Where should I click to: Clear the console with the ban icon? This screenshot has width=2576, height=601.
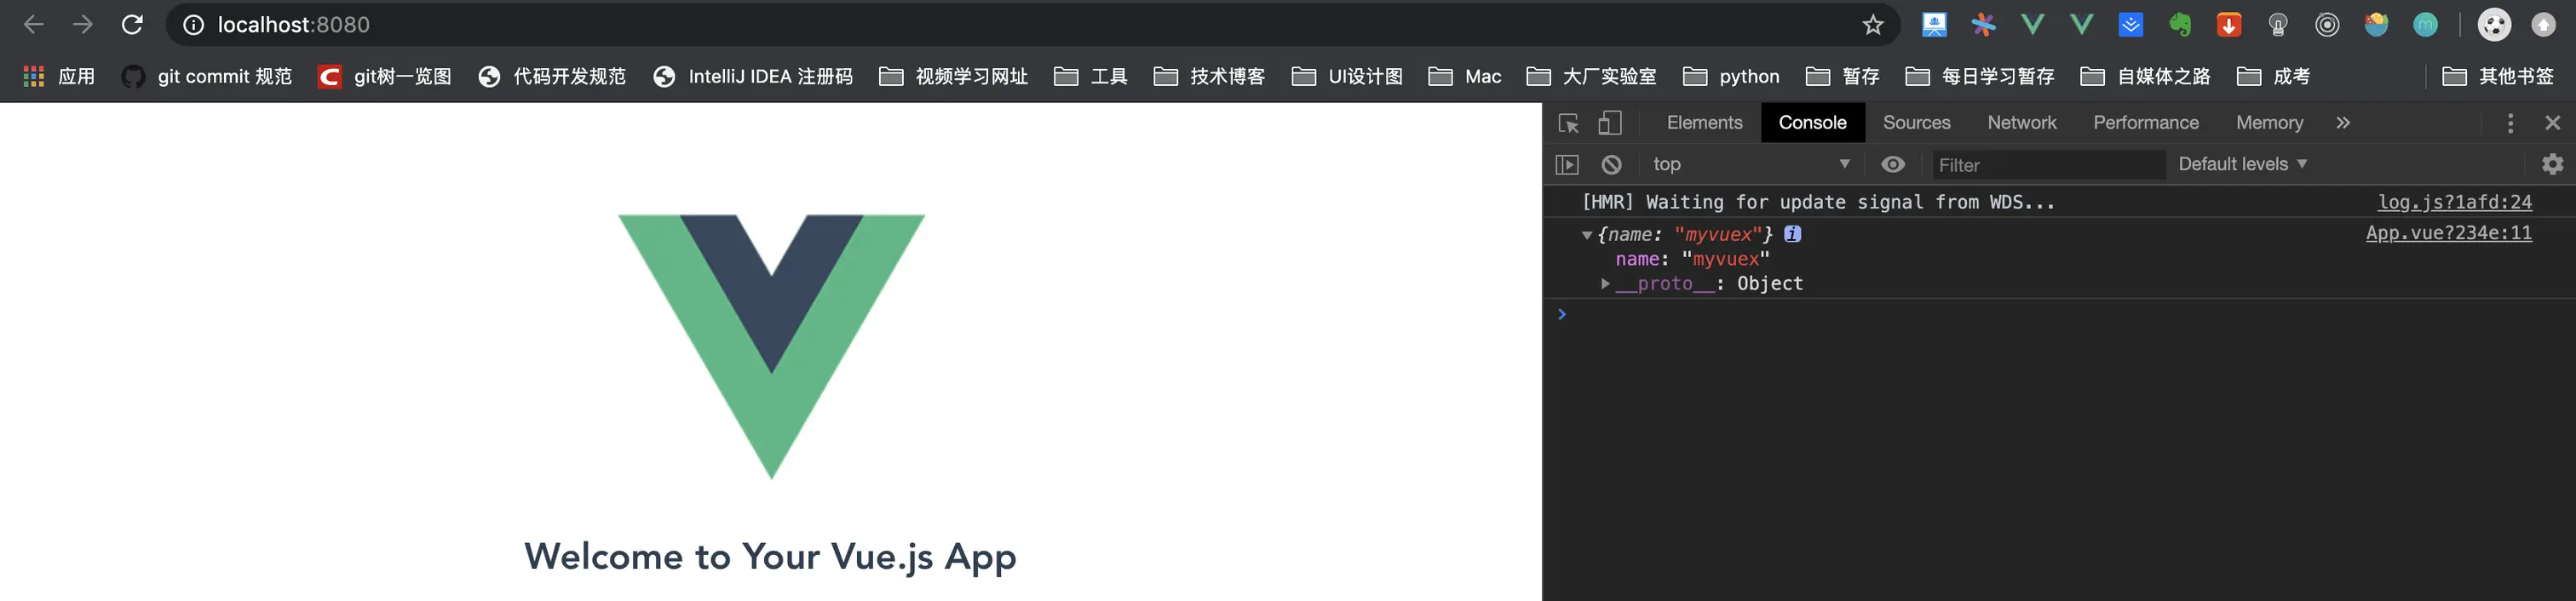coord(1611,165)
